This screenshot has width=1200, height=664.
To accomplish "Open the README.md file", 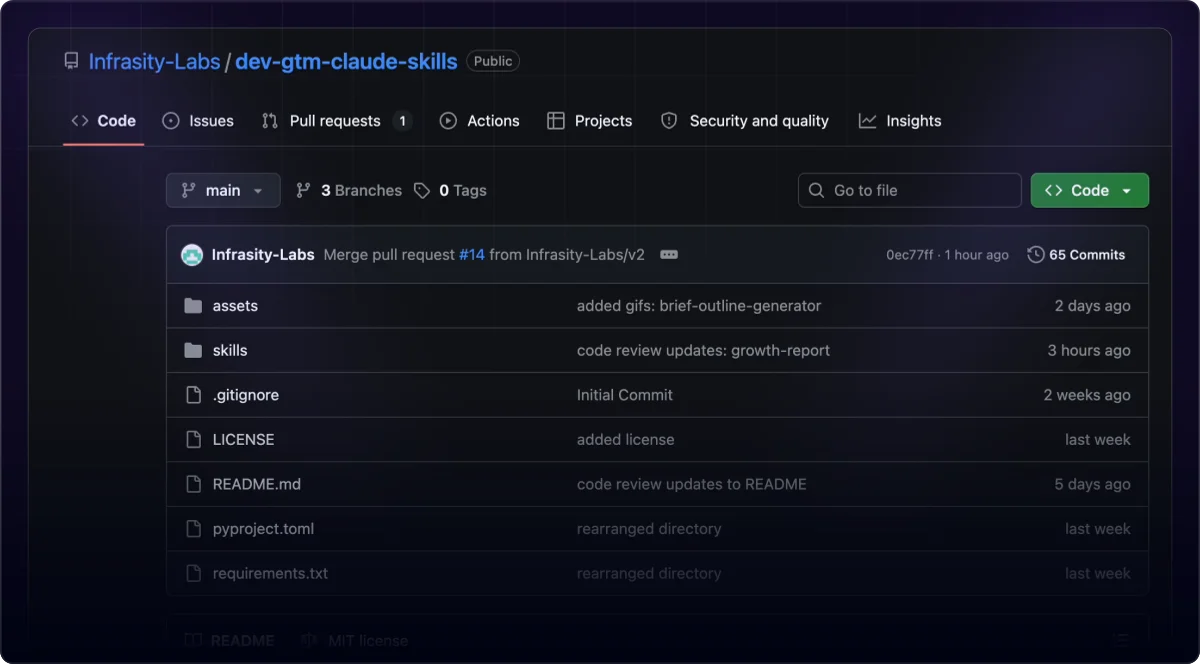I will coord(257,484).
